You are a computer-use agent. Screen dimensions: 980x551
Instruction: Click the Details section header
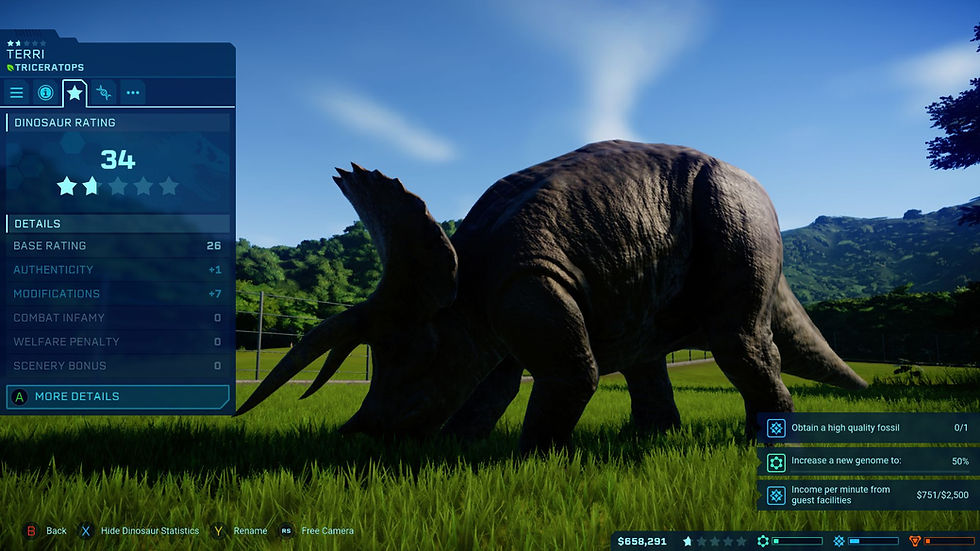[x=118, y=224]
